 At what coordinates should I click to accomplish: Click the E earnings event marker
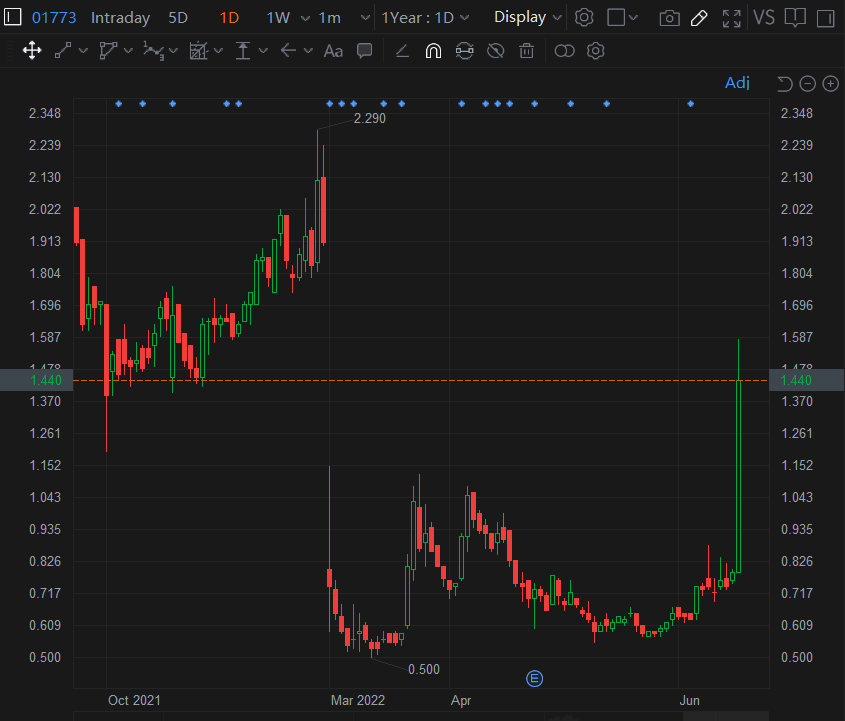pyautogui.click(x=534, y=678)
